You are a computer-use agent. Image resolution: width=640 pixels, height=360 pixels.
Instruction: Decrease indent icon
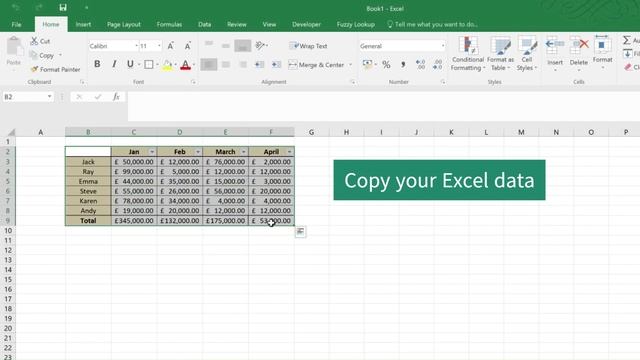coord(260,64)
